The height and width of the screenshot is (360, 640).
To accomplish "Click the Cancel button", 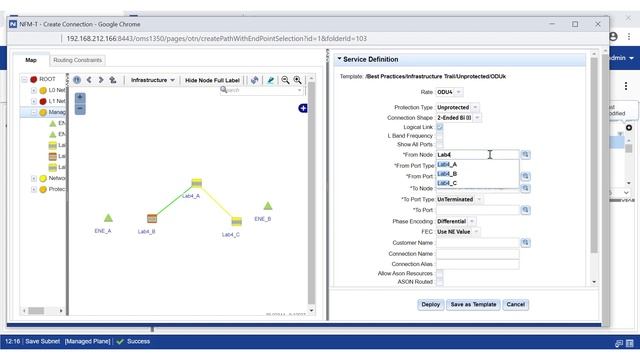I will click(x=516, y=304).
